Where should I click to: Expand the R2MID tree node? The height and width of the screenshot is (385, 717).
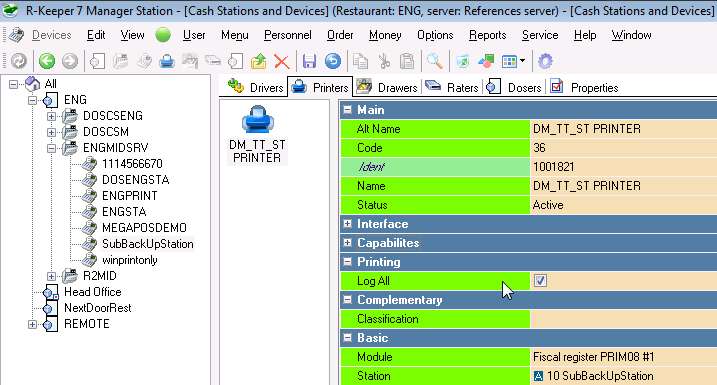tap(51, 276)
